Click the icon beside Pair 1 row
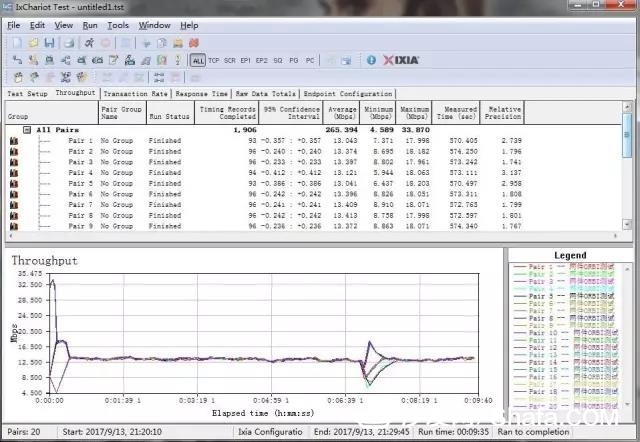The height and width of the screenshot is (442, 640). (x=14, y=141)
